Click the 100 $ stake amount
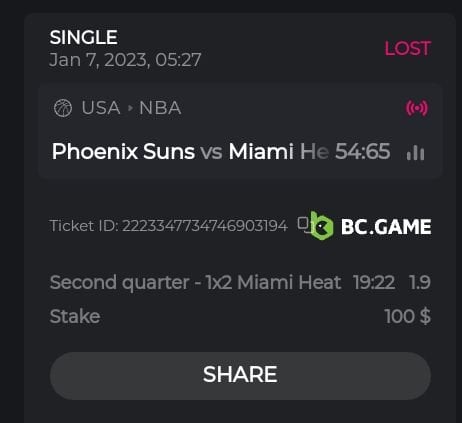Screen dimensions: 462x423 coord(408,316)
